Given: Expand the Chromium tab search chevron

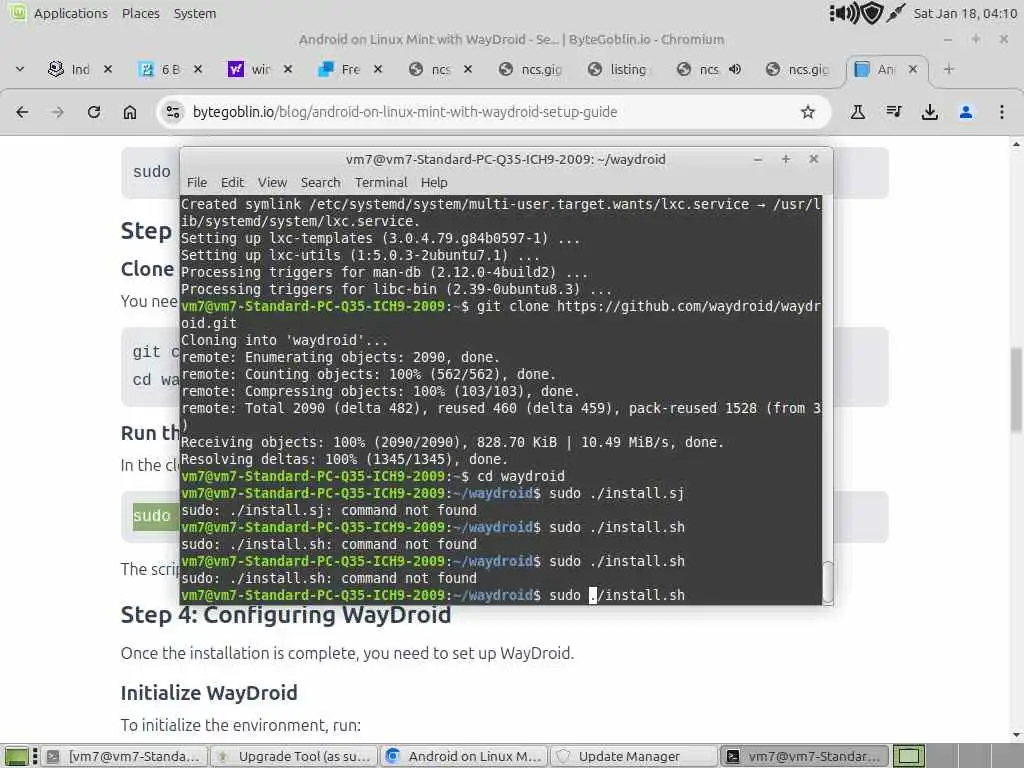Looking at the screenshot, I should [x=20, y=69].
